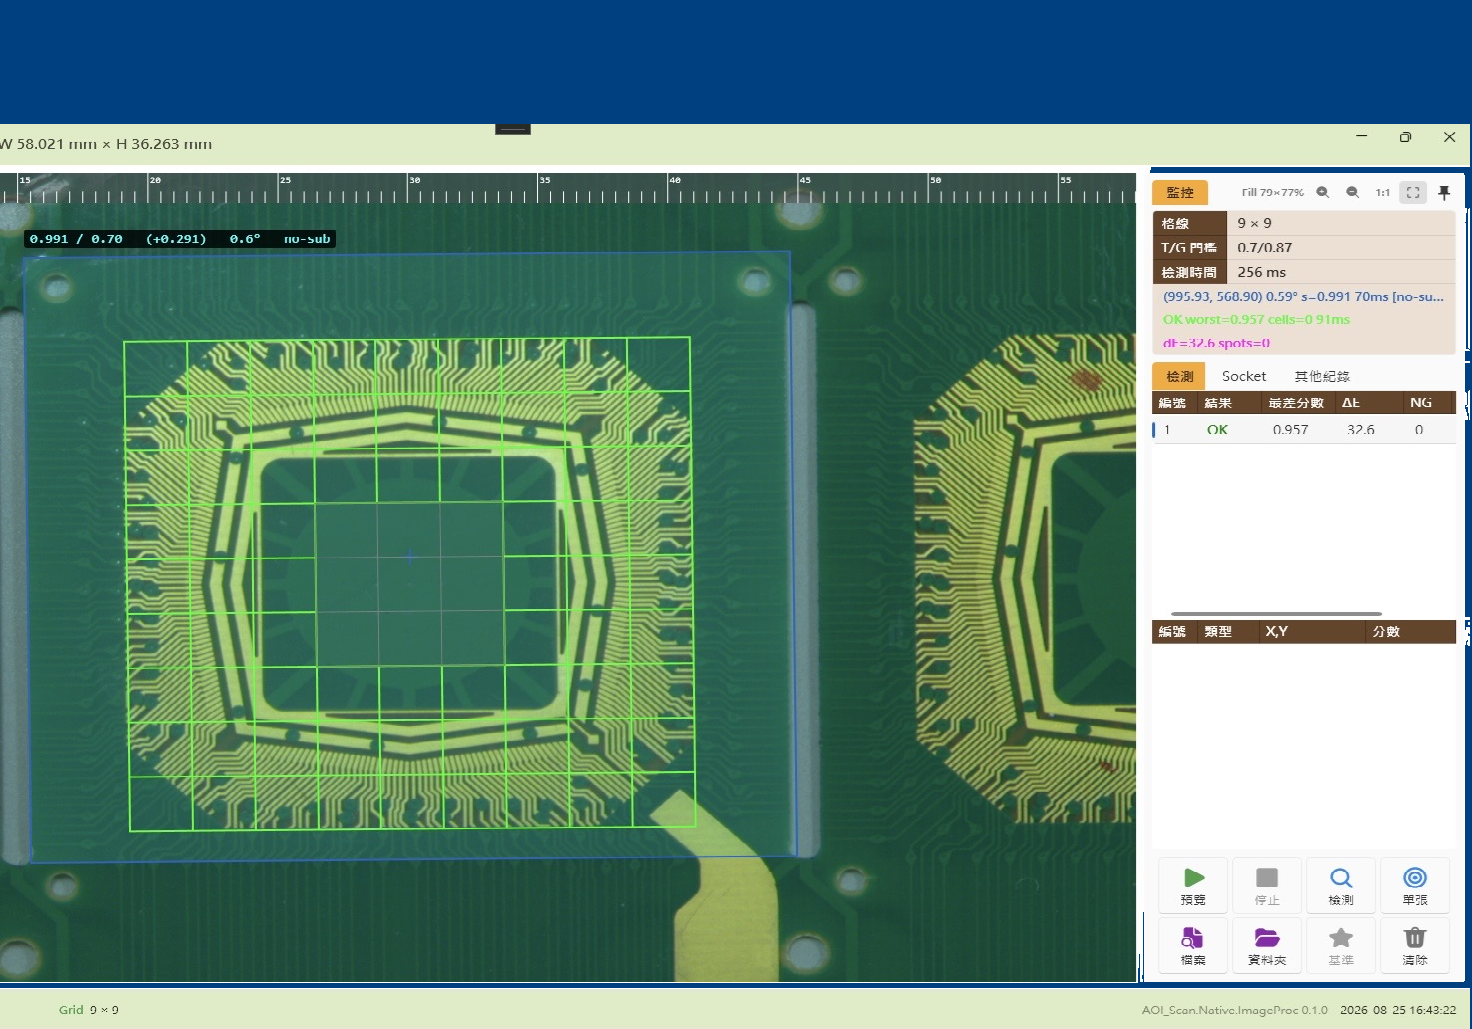Click the 9 × 9 grid value field
This screenshot has height=1029, width=1472.
tap(1341, 223)
